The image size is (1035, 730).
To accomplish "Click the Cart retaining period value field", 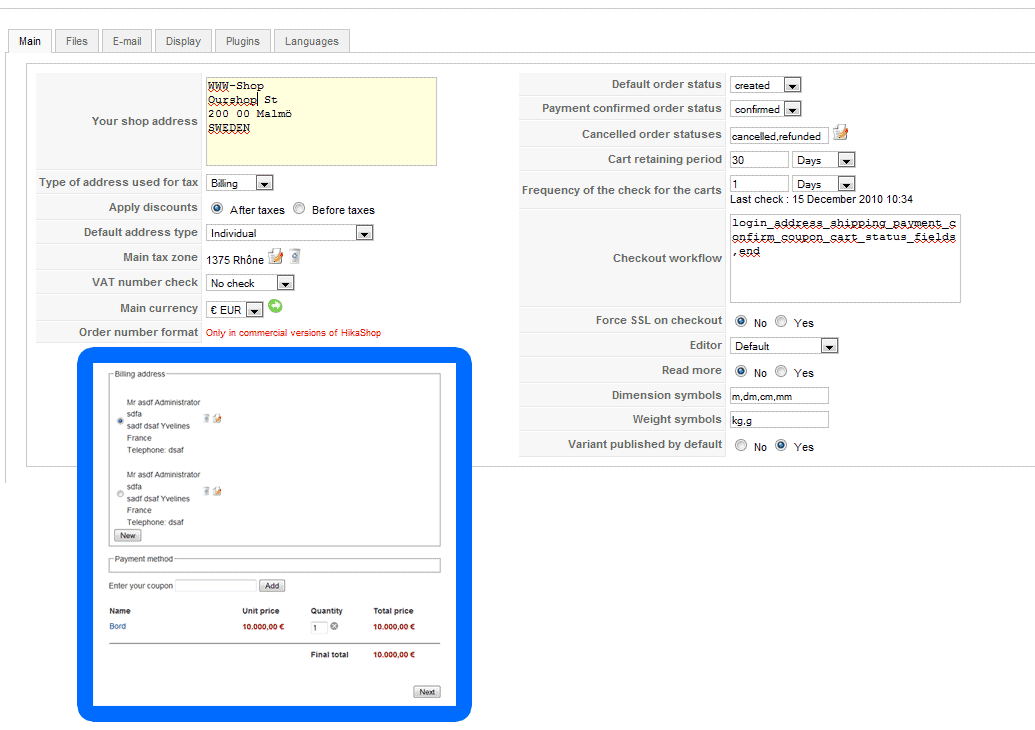I will [759, 160].
